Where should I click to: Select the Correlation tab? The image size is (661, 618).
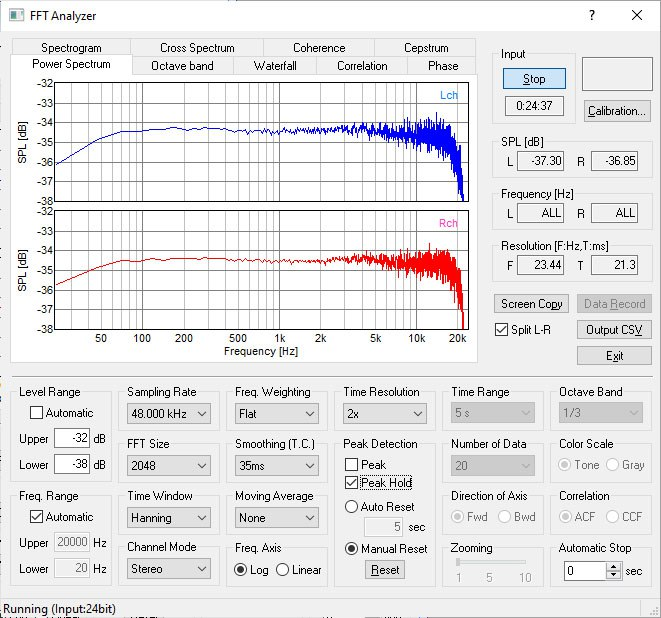tap(362, 66)
